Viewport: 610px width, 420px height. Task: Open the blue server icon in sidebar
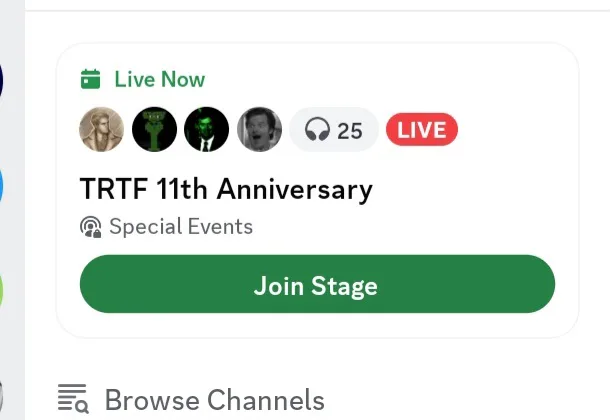coord(2,185)
